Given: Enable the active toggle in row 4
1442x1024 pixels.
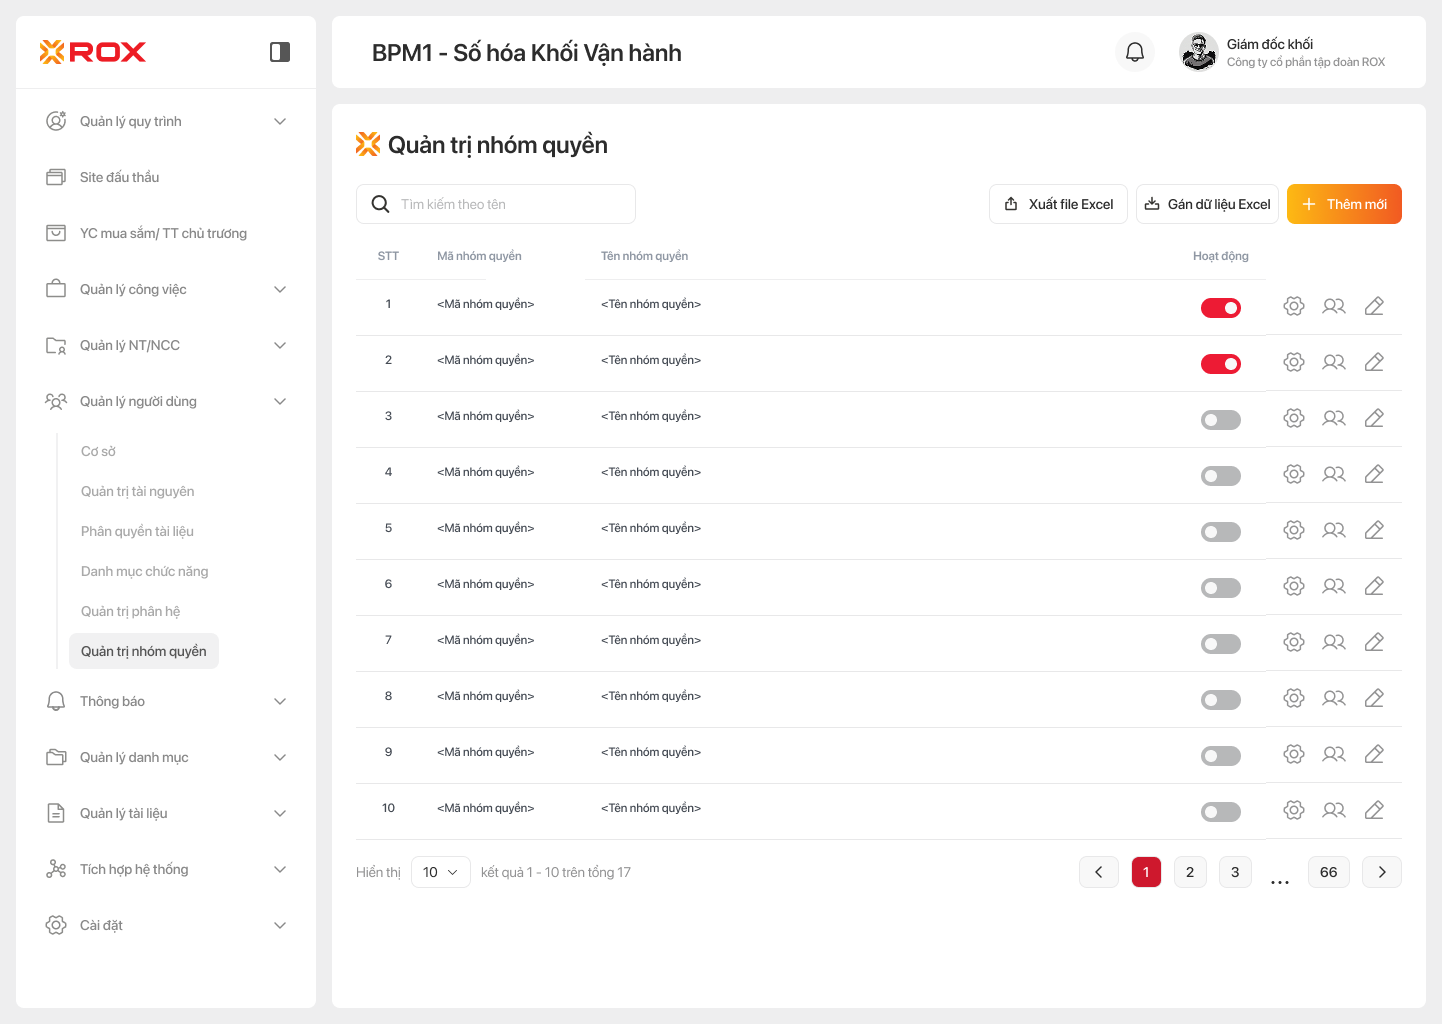Looking at the screenshot, I should click(x=1220, y=476).
